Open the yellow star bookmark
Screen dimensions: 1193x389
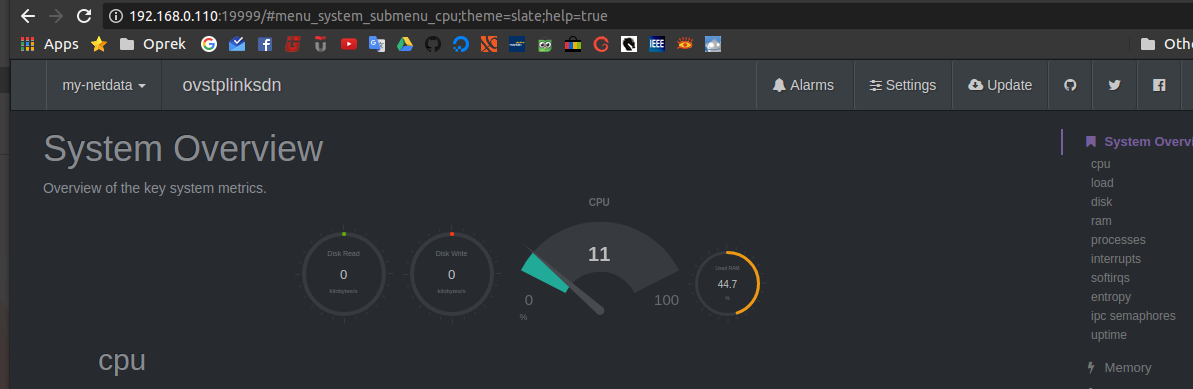click(99, 44)
